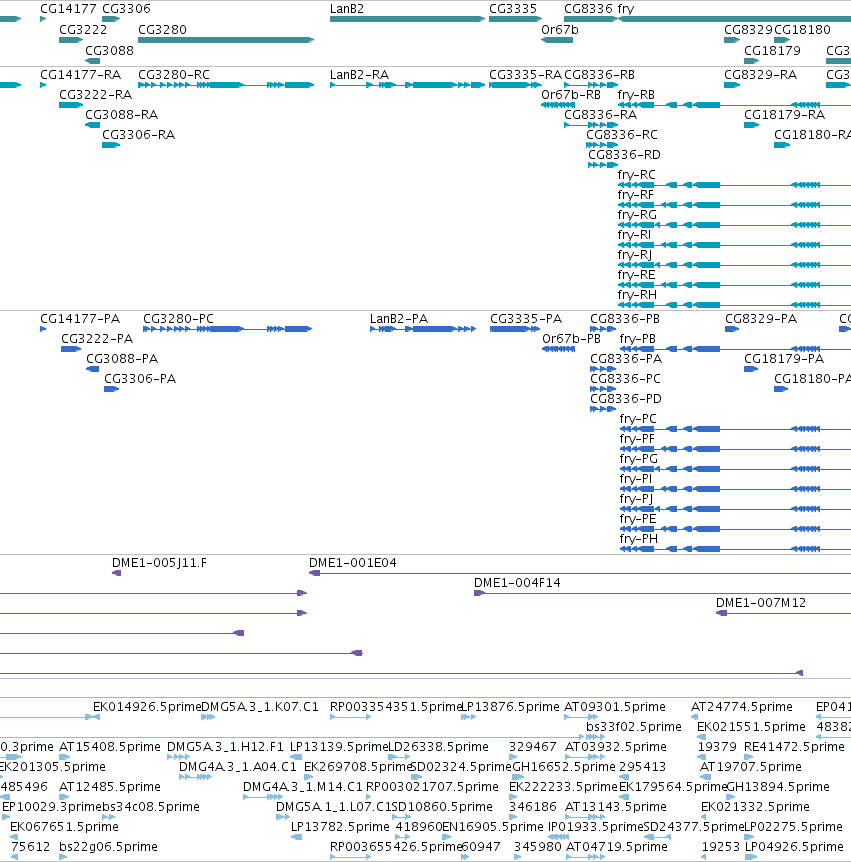Click the fry-RB transcript label
This screenshot has height=862, width=851.
[x=636, y=95]
